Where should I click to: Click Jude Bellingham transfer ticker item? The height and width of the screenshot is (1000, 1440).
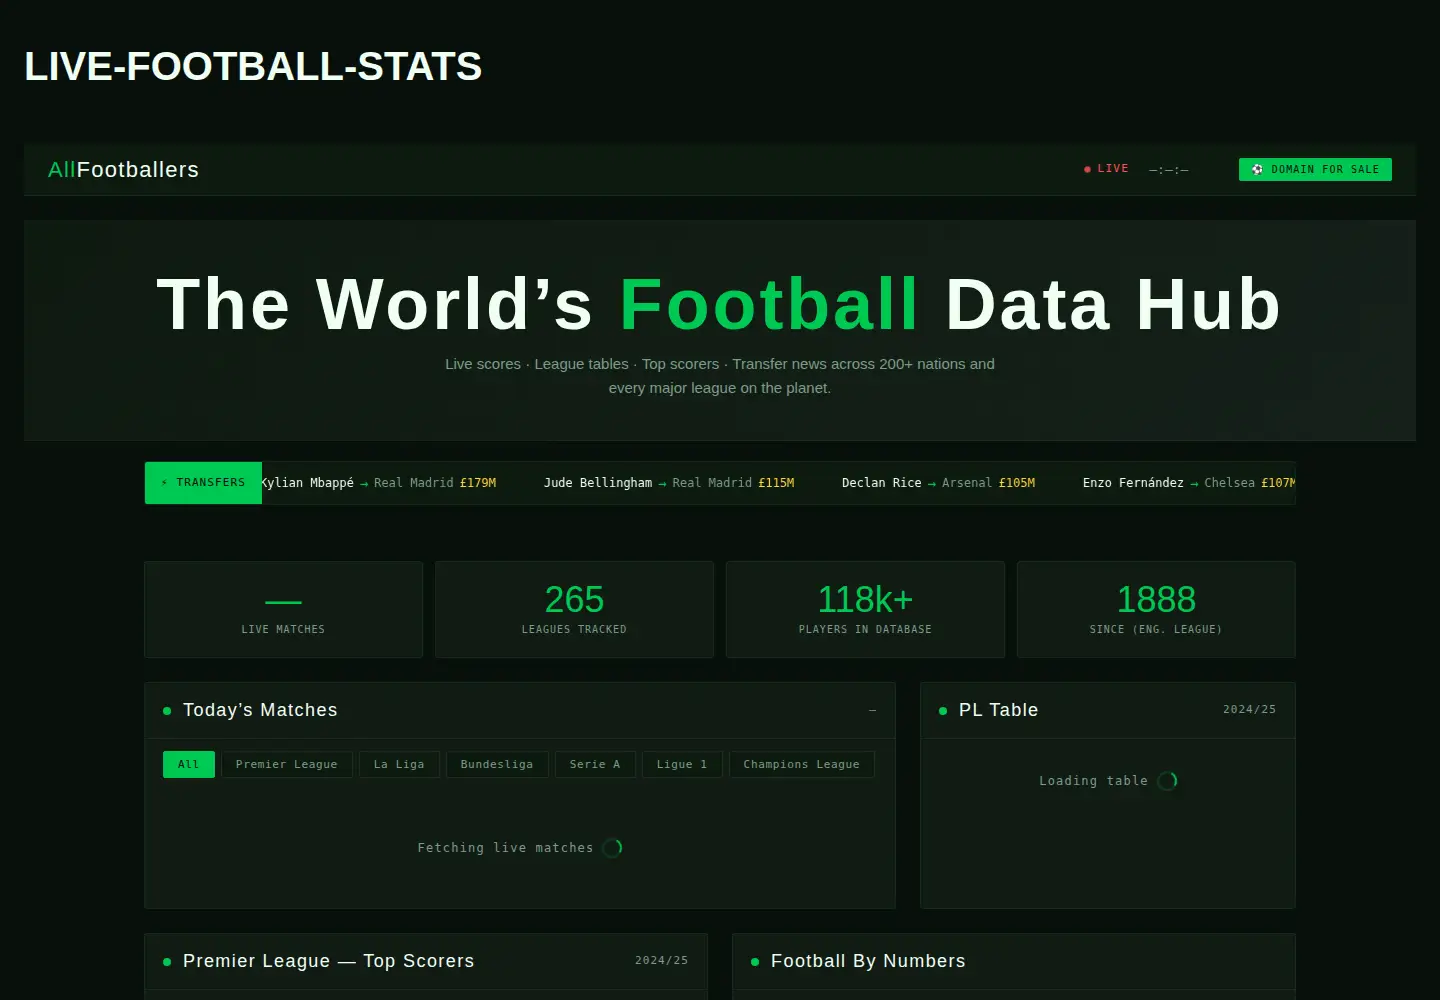coord(669,483)
